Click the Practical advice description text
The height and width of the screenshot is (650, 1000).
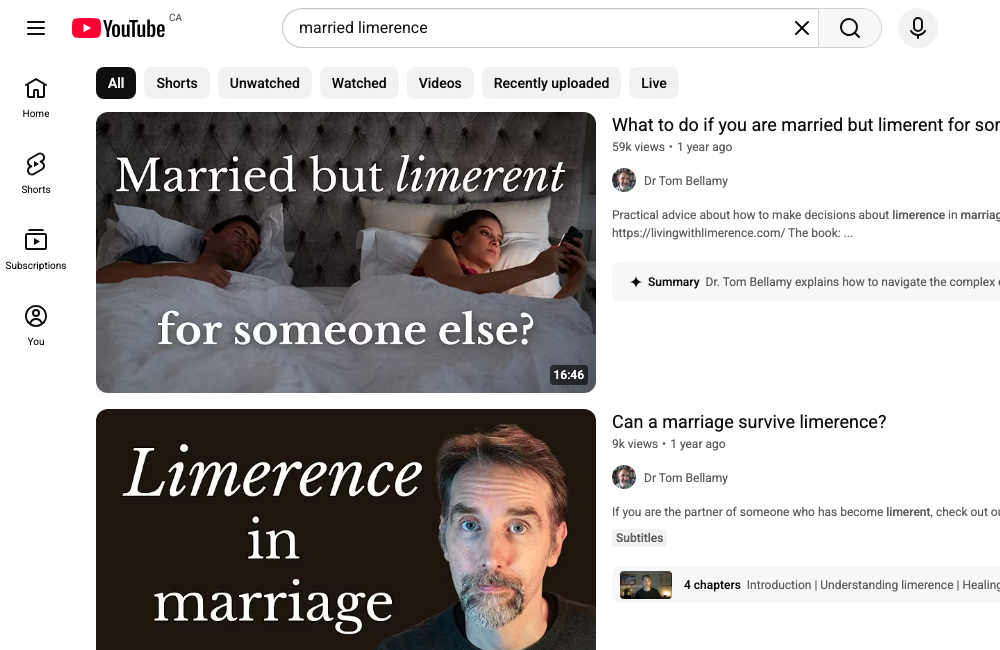pos(805,224)
